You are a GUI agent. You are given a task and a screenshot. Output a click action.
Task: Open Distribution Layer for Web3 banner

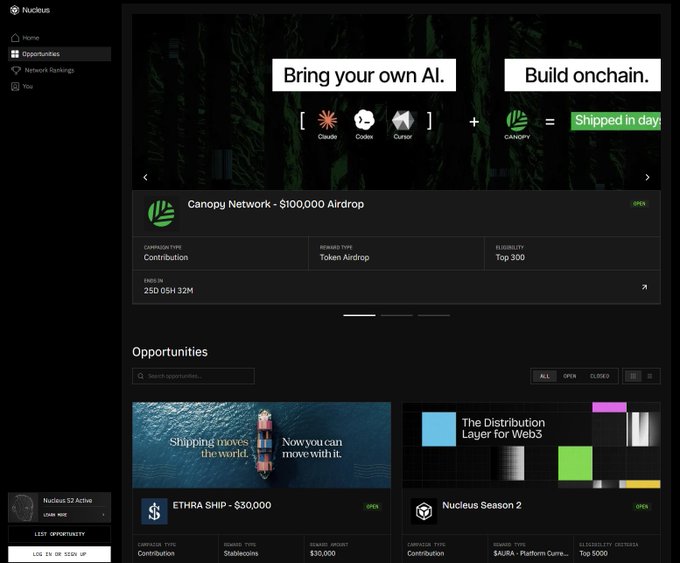[x=531, y=445]
